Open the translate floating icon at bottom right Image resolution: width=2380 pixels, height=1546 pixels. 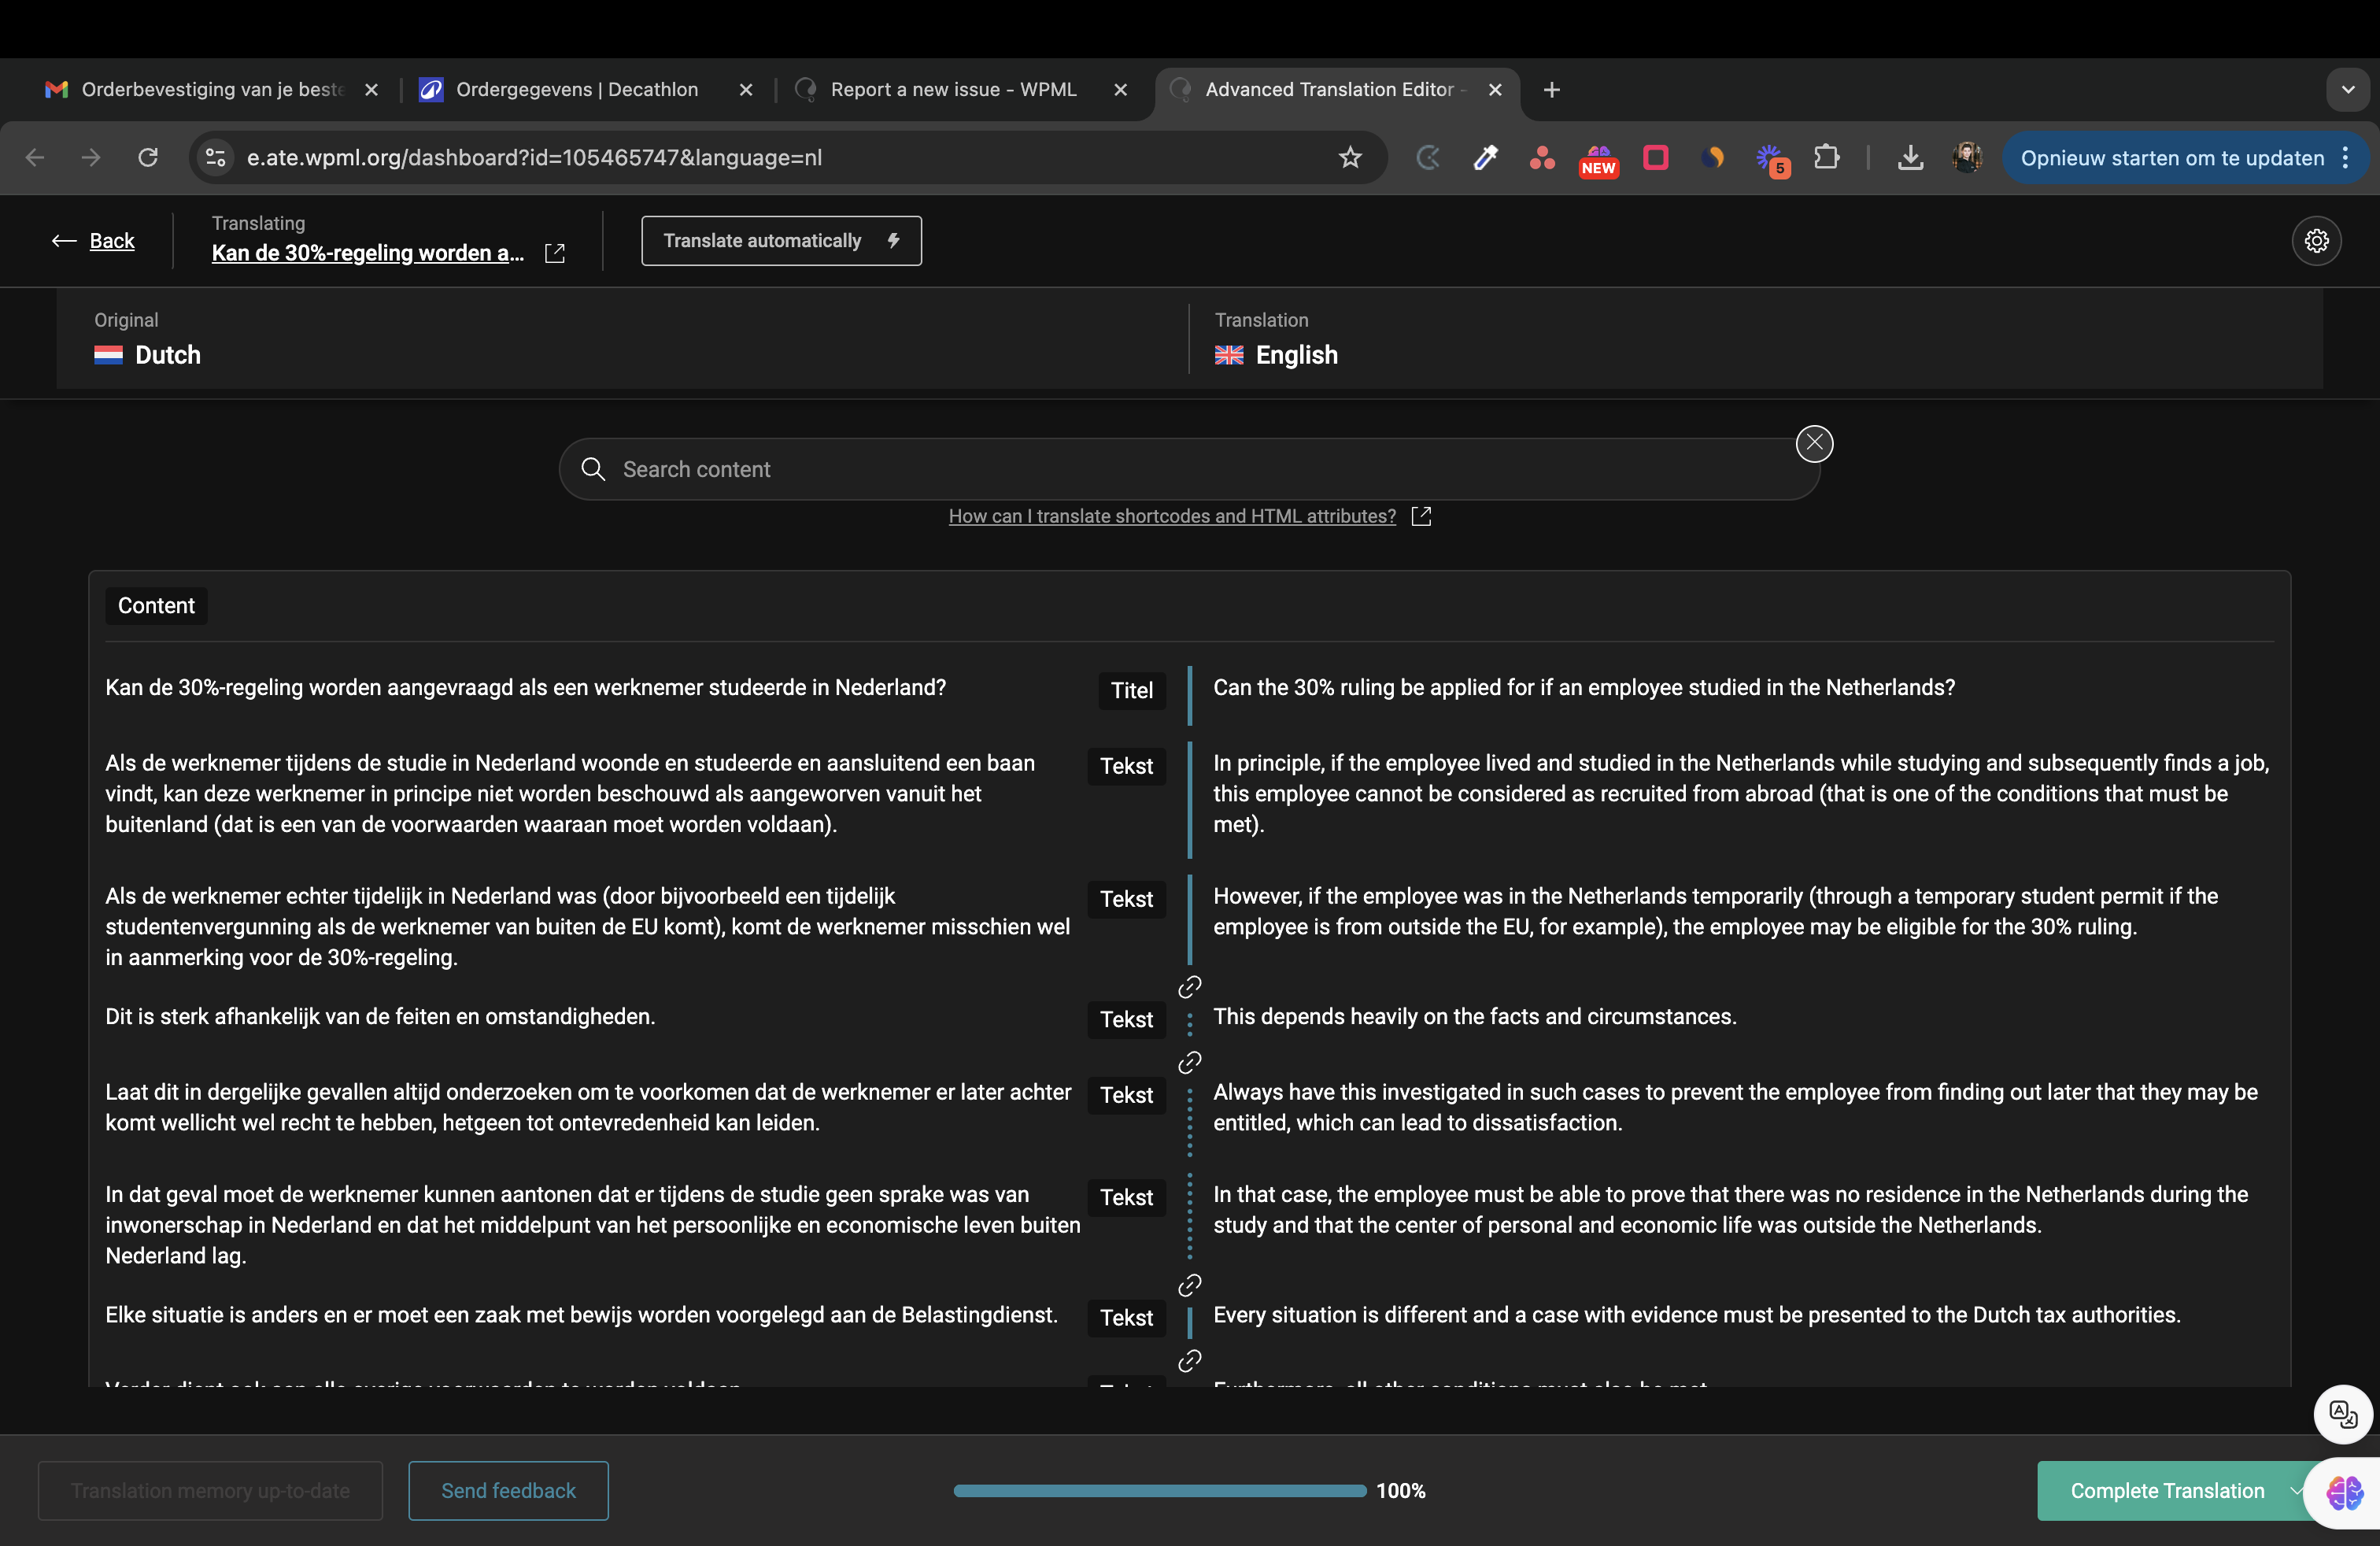[2343, 1414]
